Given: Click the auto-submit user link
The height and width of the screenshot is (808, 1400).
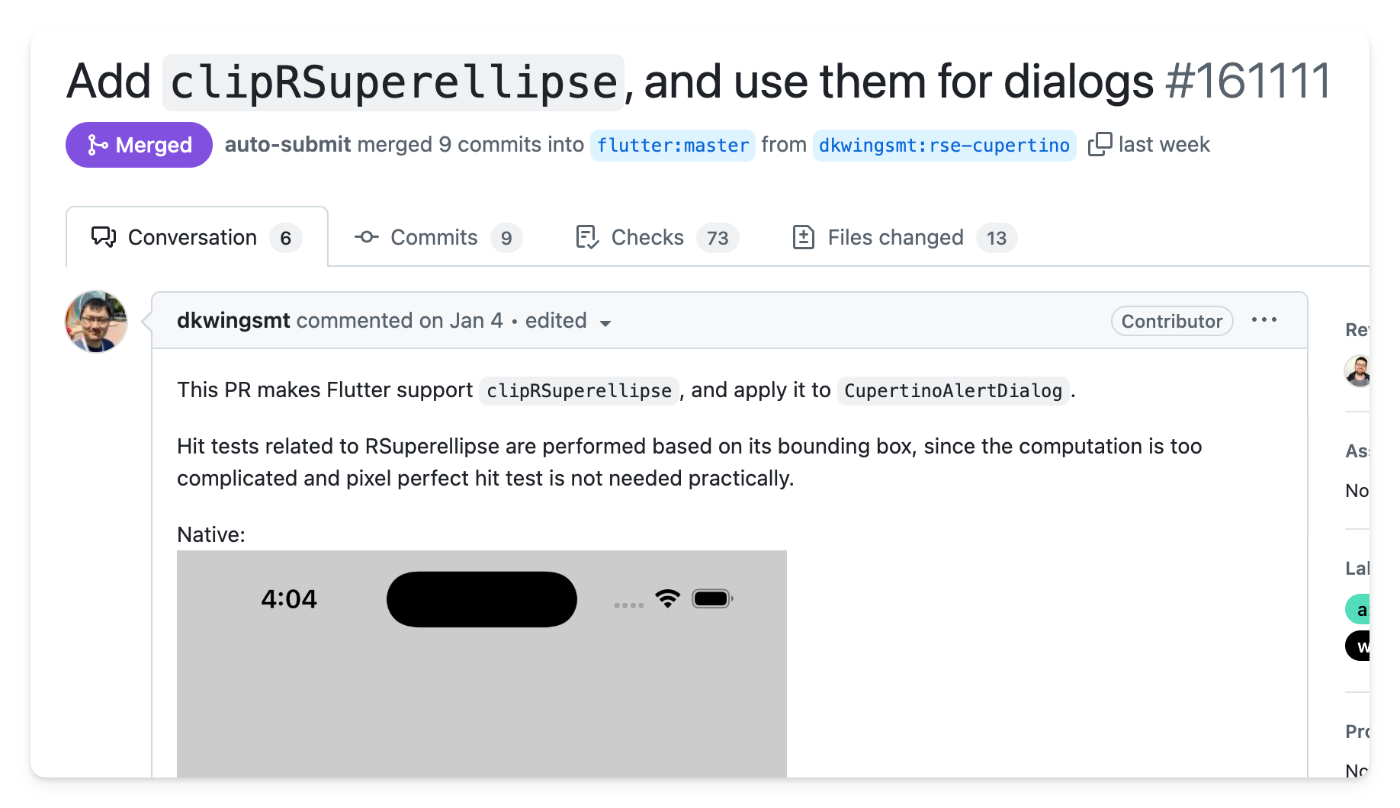Looking at the screenshot, I should 288,144.
